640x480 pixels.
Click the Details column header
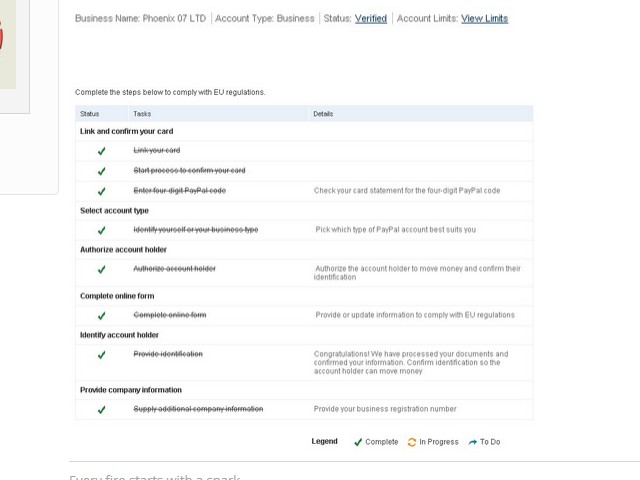(323, 114)
